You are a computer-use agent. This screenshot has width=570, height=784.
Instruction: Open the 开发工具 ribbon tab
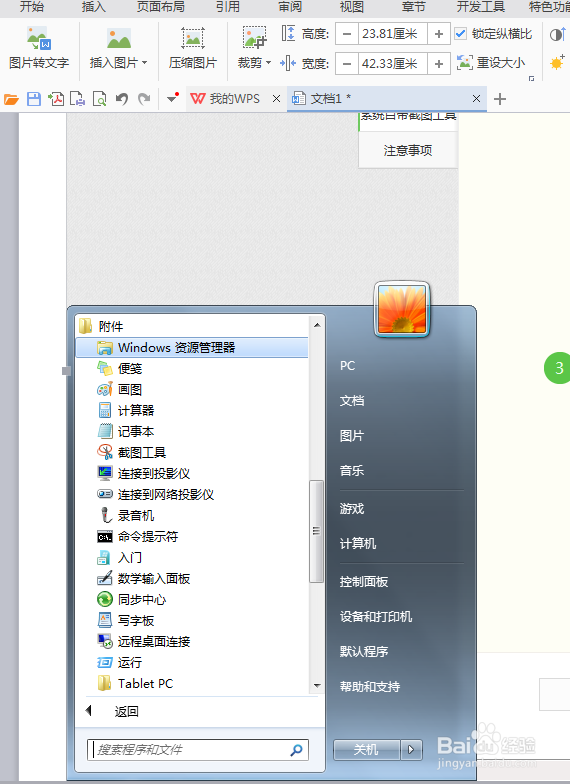(x=480, y=6)
